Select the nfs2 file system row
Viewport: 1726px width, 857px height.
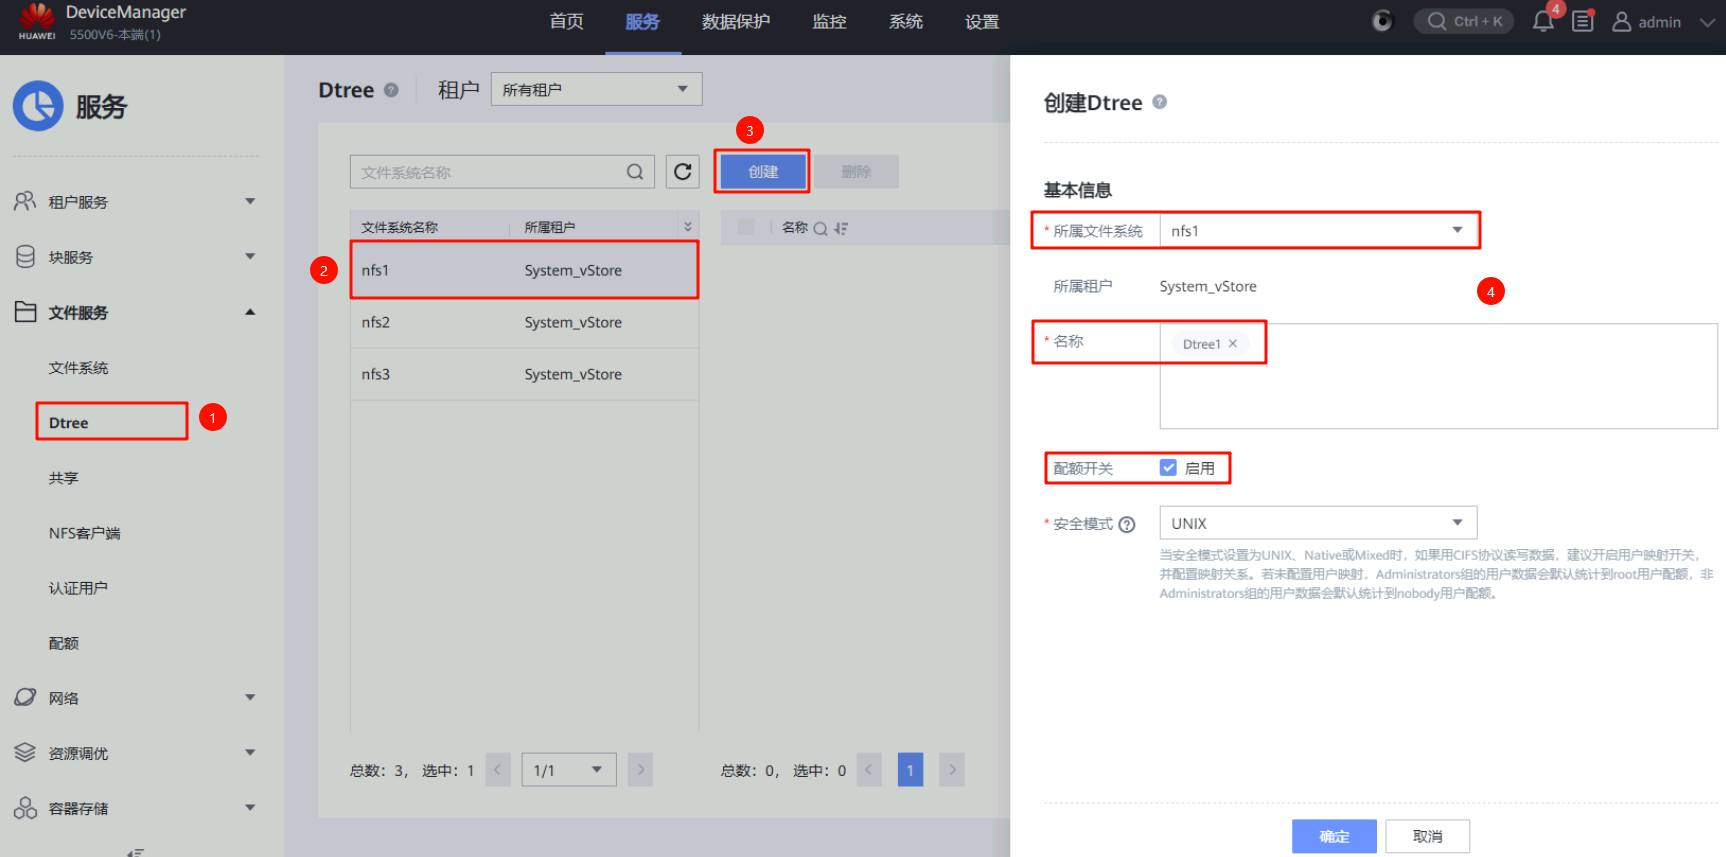pos(523,322)
